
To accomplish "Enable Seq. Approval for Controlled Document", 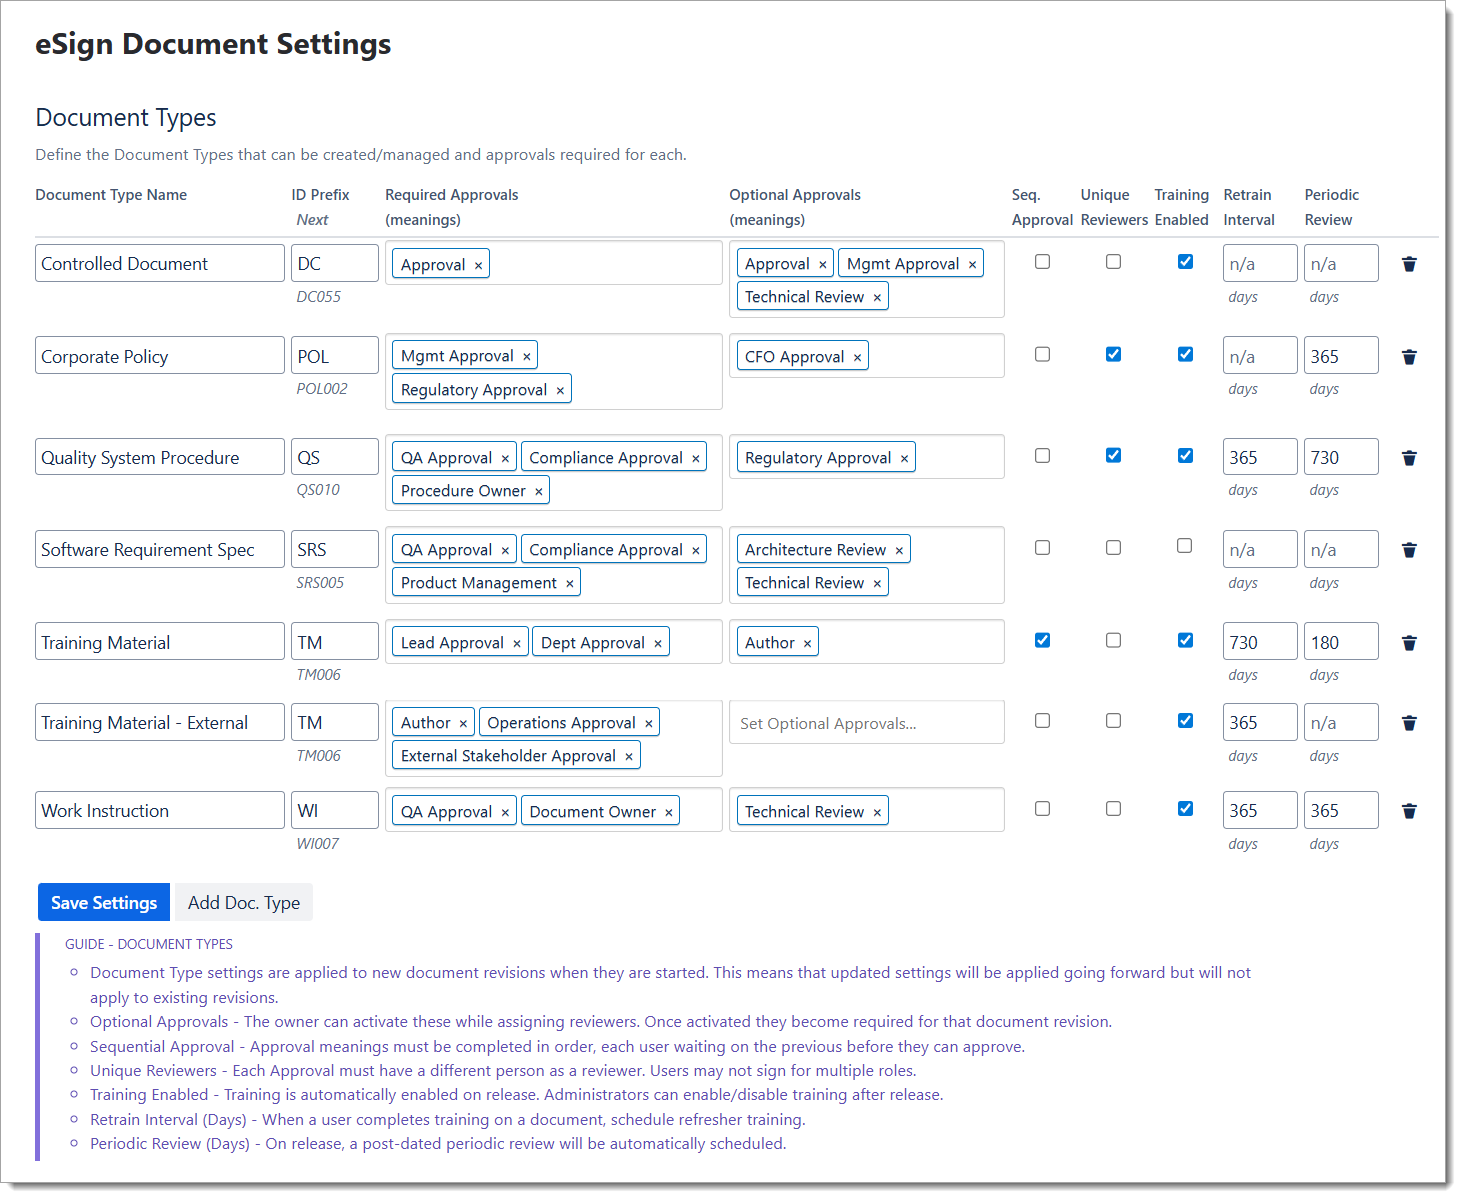I will click(x=1042, y=262).
